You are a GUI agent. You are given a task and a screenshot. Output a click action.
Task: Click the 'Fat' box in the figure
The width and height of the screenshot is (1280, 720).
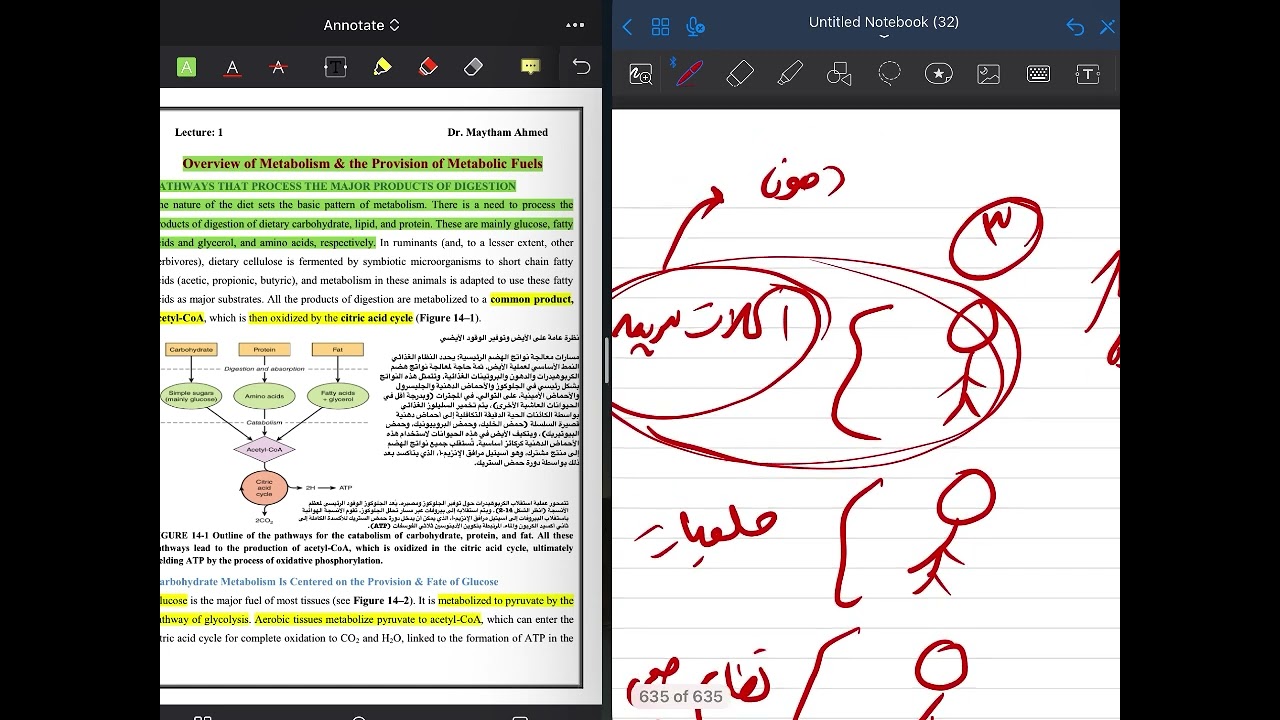pyautogui.click(x=337, y=349)
